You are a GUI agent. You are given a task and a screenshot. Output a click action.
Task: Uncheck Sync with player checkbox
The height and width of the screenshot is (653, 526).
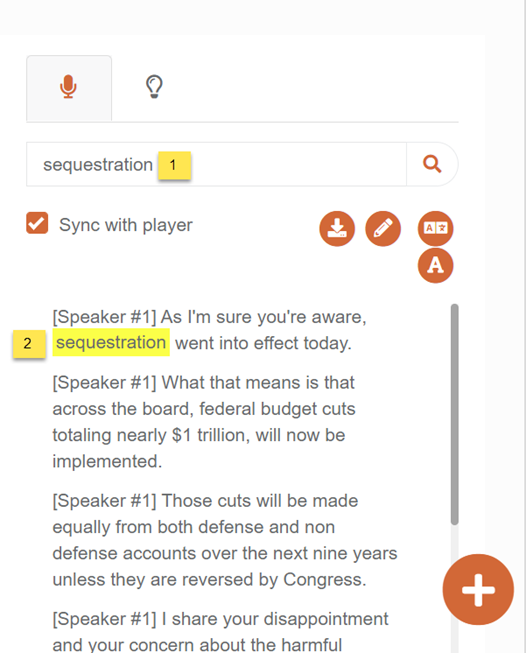pos(37,223)
